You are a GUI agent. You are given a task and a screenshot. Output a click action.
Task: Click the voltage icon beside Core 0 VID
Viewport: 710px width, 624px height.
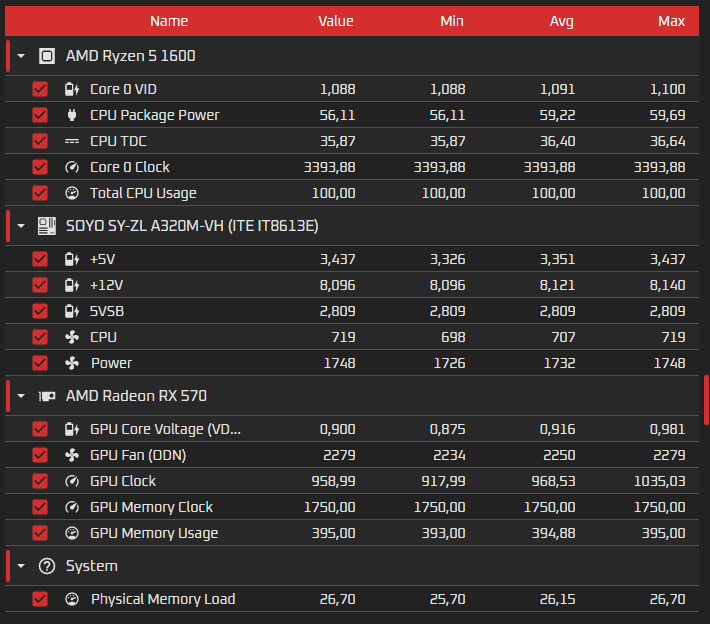pos(72,89)
